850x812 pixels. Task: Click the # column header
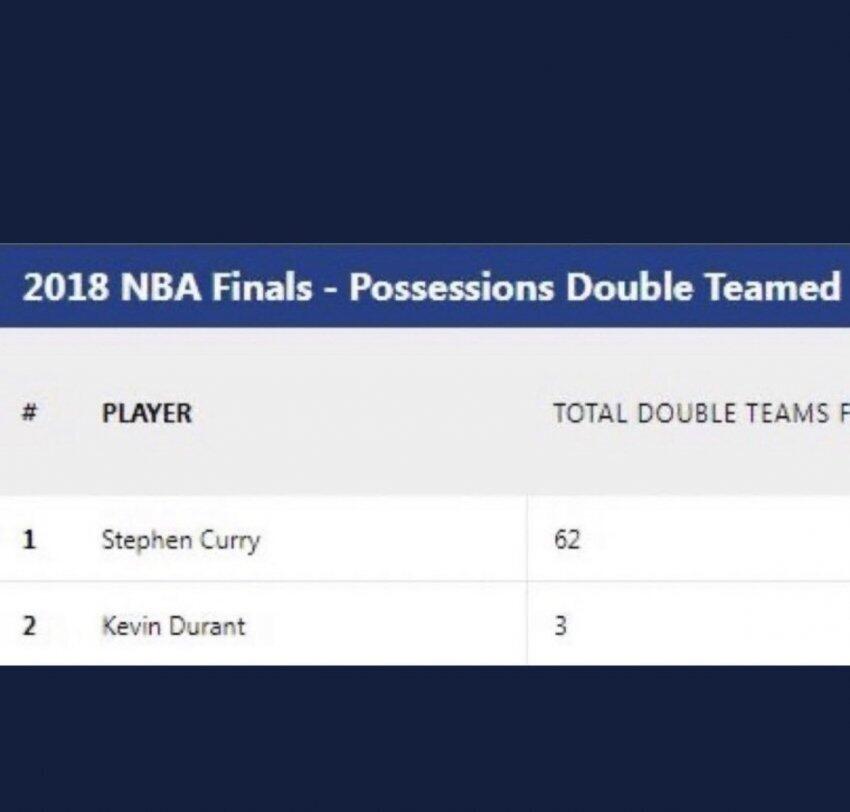[x=29, y=413]
